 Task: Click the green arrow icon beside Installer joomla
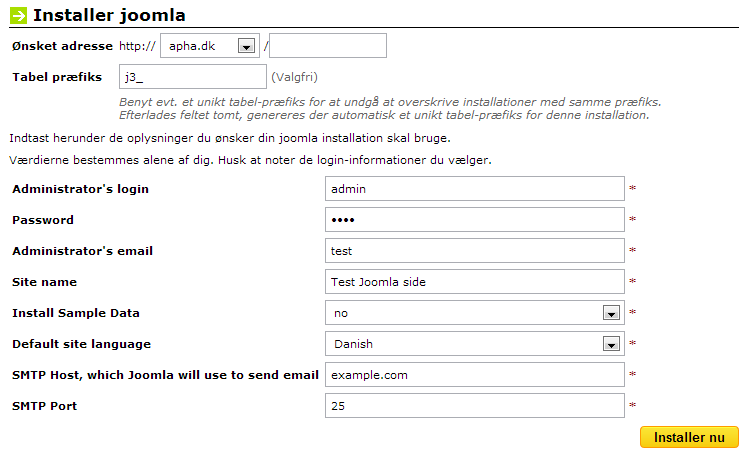[18, 15]
